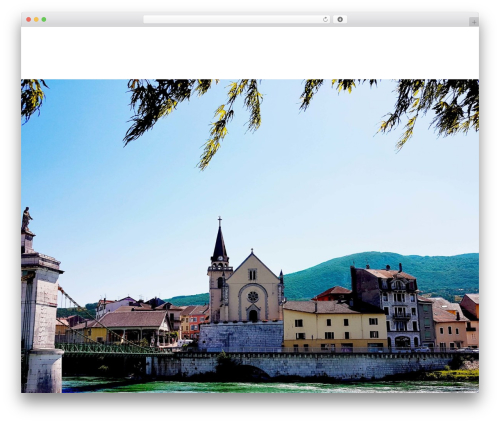Screen dimensions: 500x423
Task: Close the window with the red button
Action: tap(29, 19)
